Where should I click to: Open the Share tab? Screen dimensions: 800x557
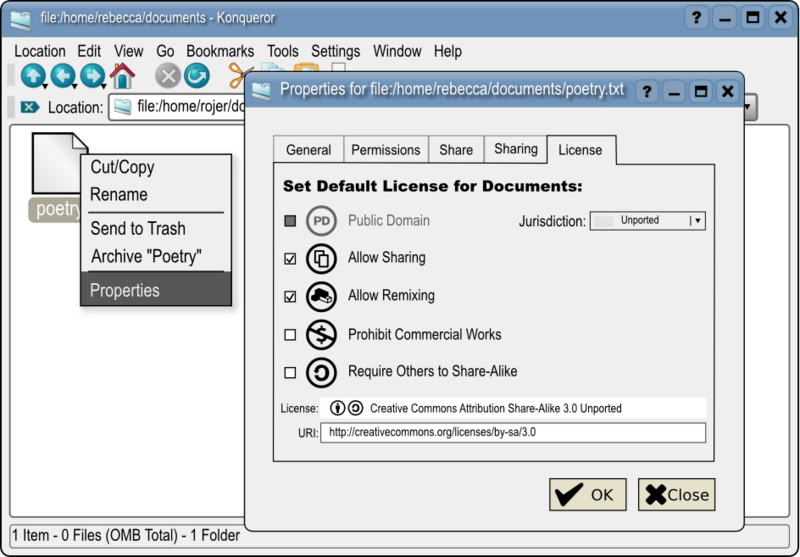pos(456,150)
